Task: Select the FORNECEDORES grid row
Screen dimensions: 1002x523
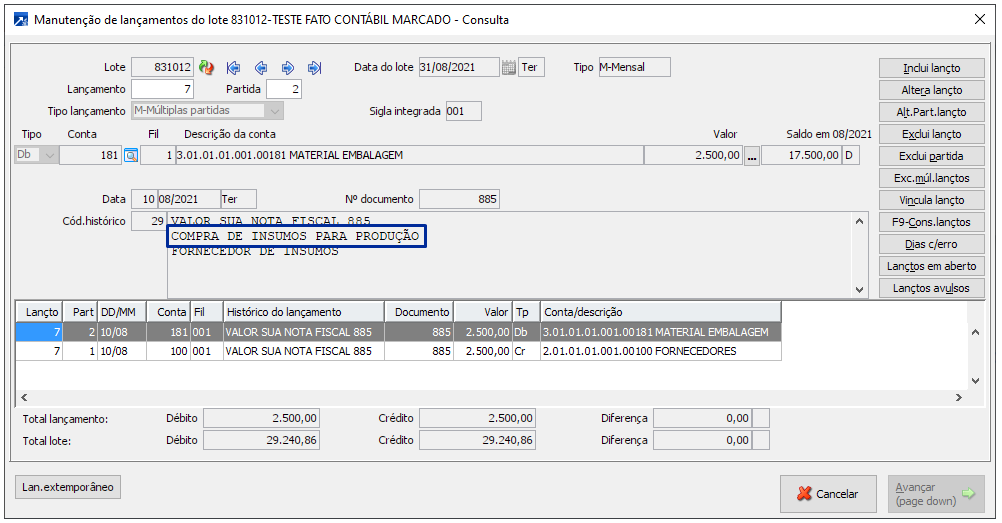Action: [x=398, y=351]
